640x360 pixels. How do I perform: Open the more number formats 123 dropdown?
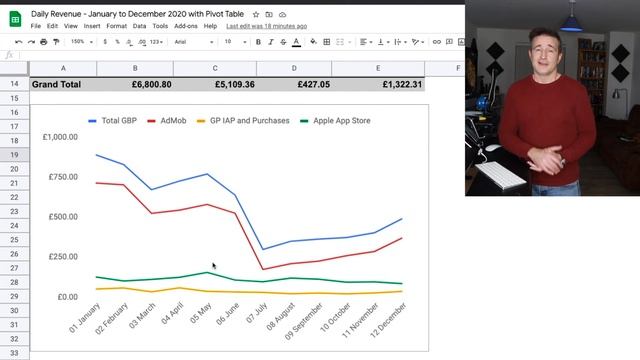click(156, 42)
